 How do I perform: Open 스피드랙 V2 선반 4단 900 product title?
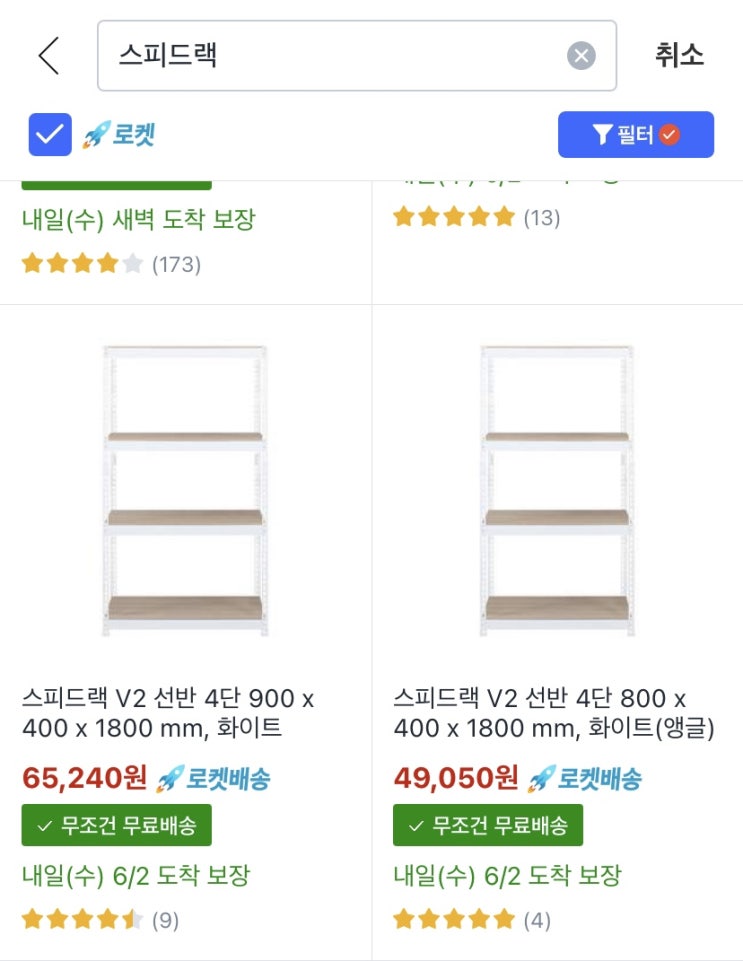click(x=167, y=713)
